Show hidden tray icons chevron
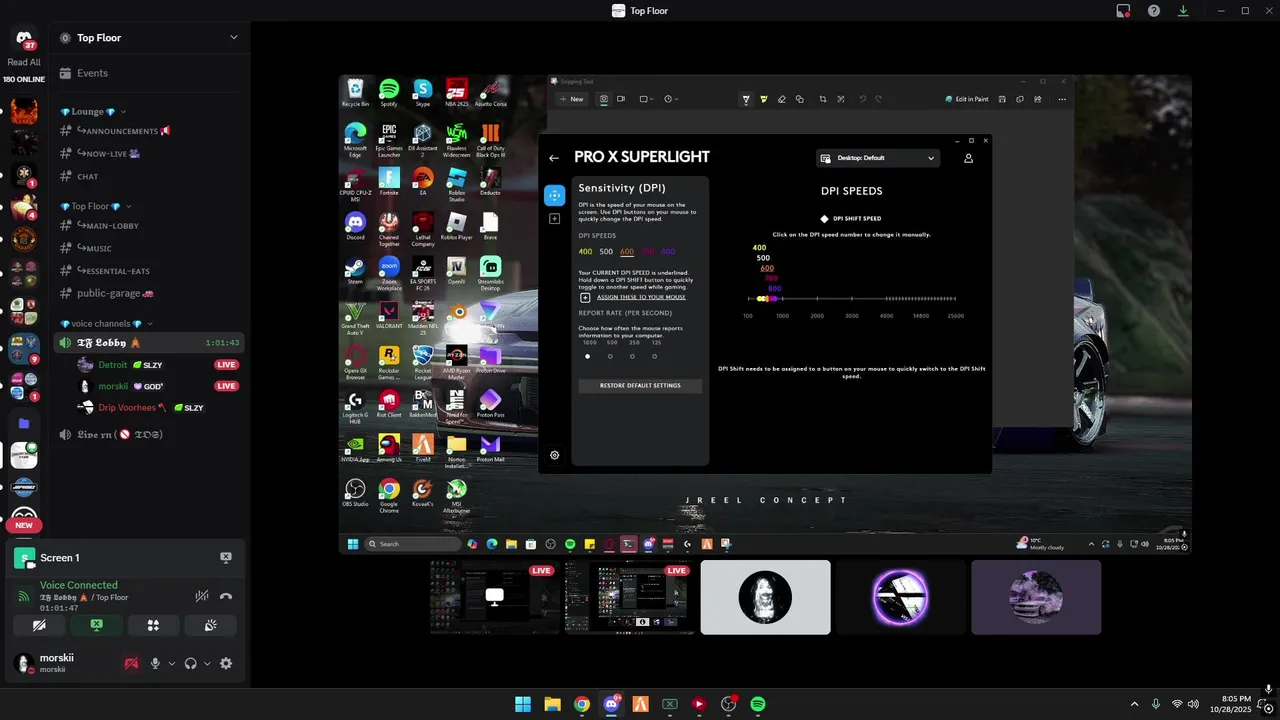The height and width of the screenshot is (720, 1280). [x=1134, y=704]
